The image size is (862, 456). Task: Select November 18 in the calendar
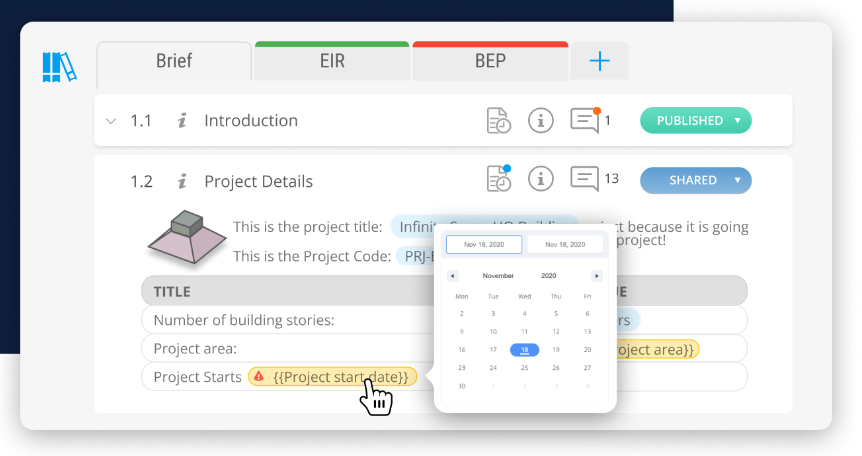pos(524,350)
